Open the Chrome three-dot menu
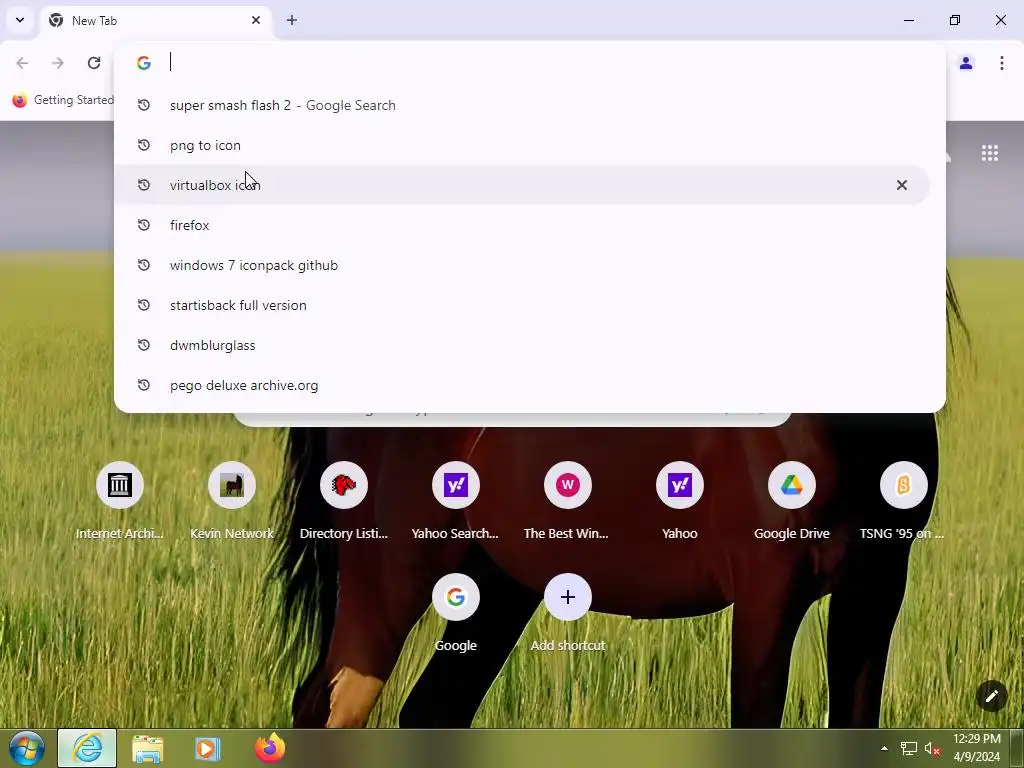The height and width of the screenshot is (768, 1024). (1002, 63)
